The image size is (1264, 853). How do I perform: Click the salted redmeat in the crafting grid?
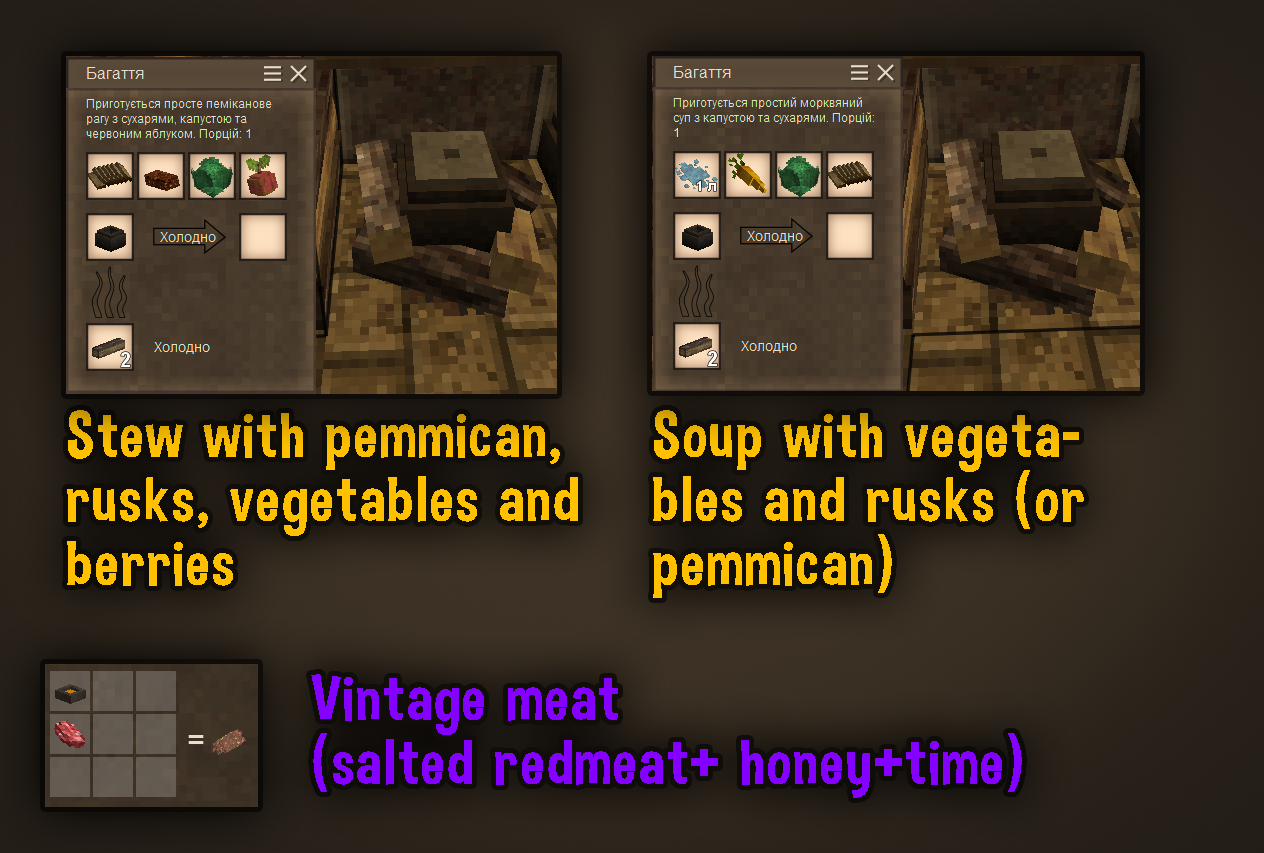tap(71, 734)
